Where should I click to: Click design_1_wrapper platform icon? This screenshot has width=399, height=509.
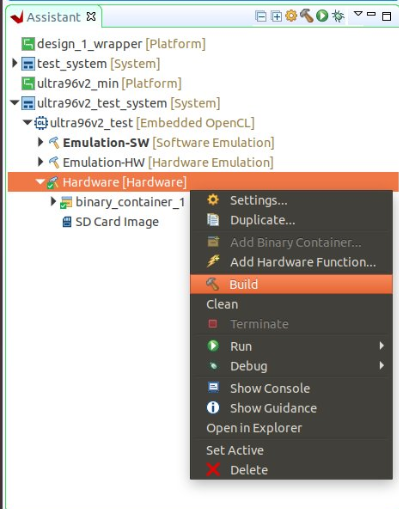pyautogui.click(x=28, y=44)
